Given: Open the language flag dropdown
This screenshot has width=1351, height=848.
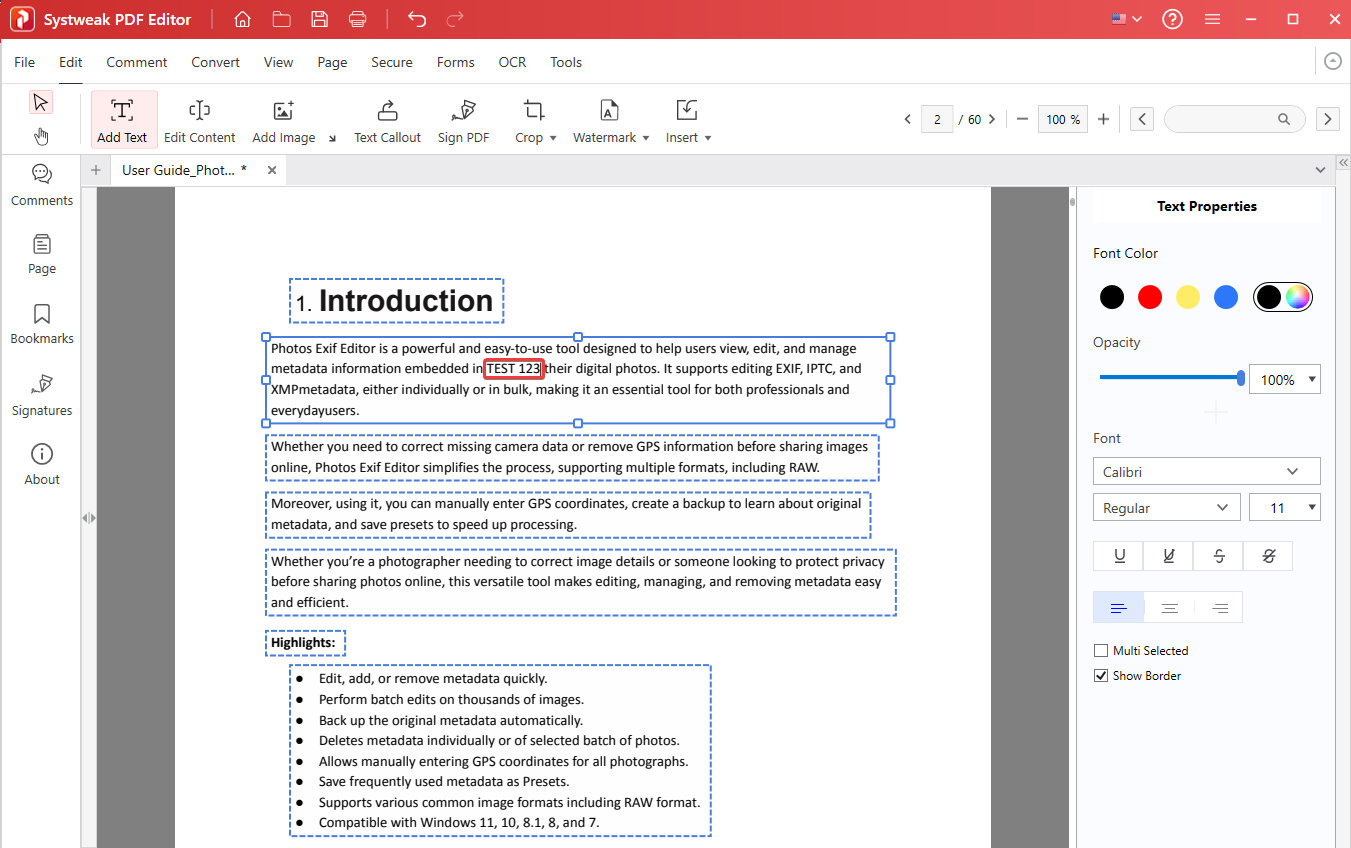Looking at the screenshot, I should (1126, 19).
